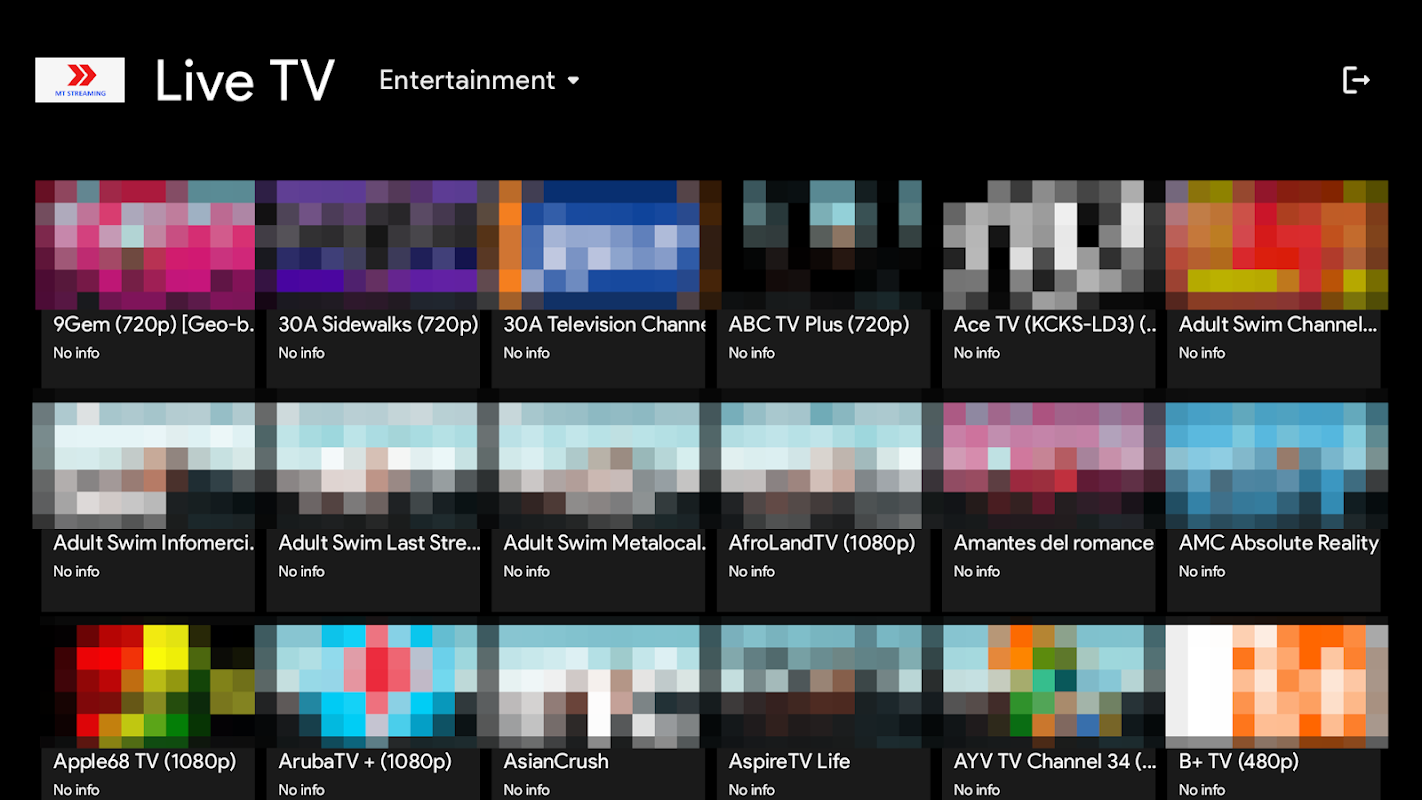Viewport: 1422px width, 800px height.
Task: Select the 9Gem (720p) channel title
Action: (x=154, y=324)
